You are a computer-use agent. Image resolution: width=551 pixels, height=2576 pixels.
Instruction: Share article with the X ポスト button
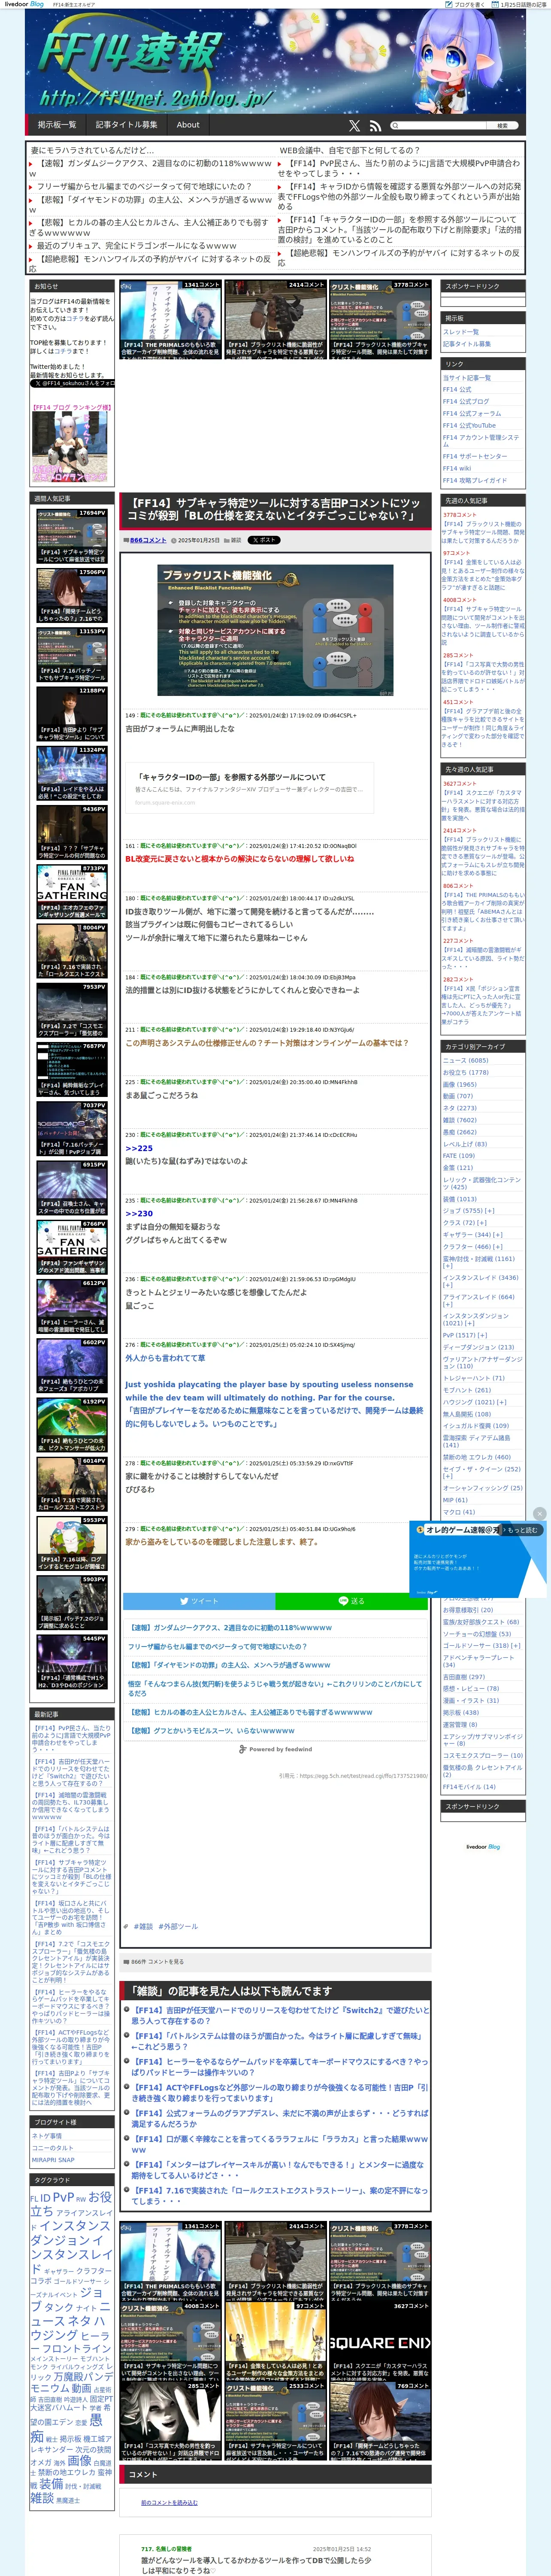(x=264, y=540)
